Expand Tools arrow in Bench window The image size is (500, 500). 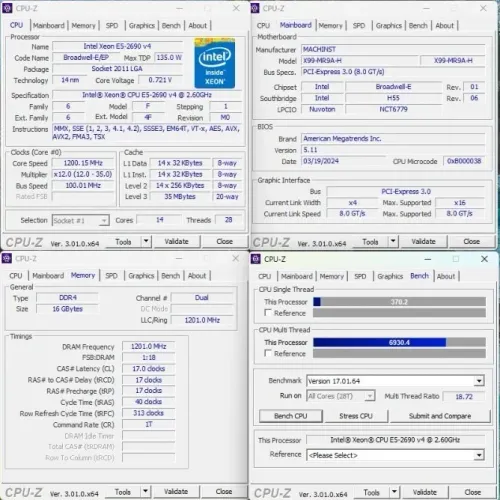pyautogui.click(x=394, y=492)
